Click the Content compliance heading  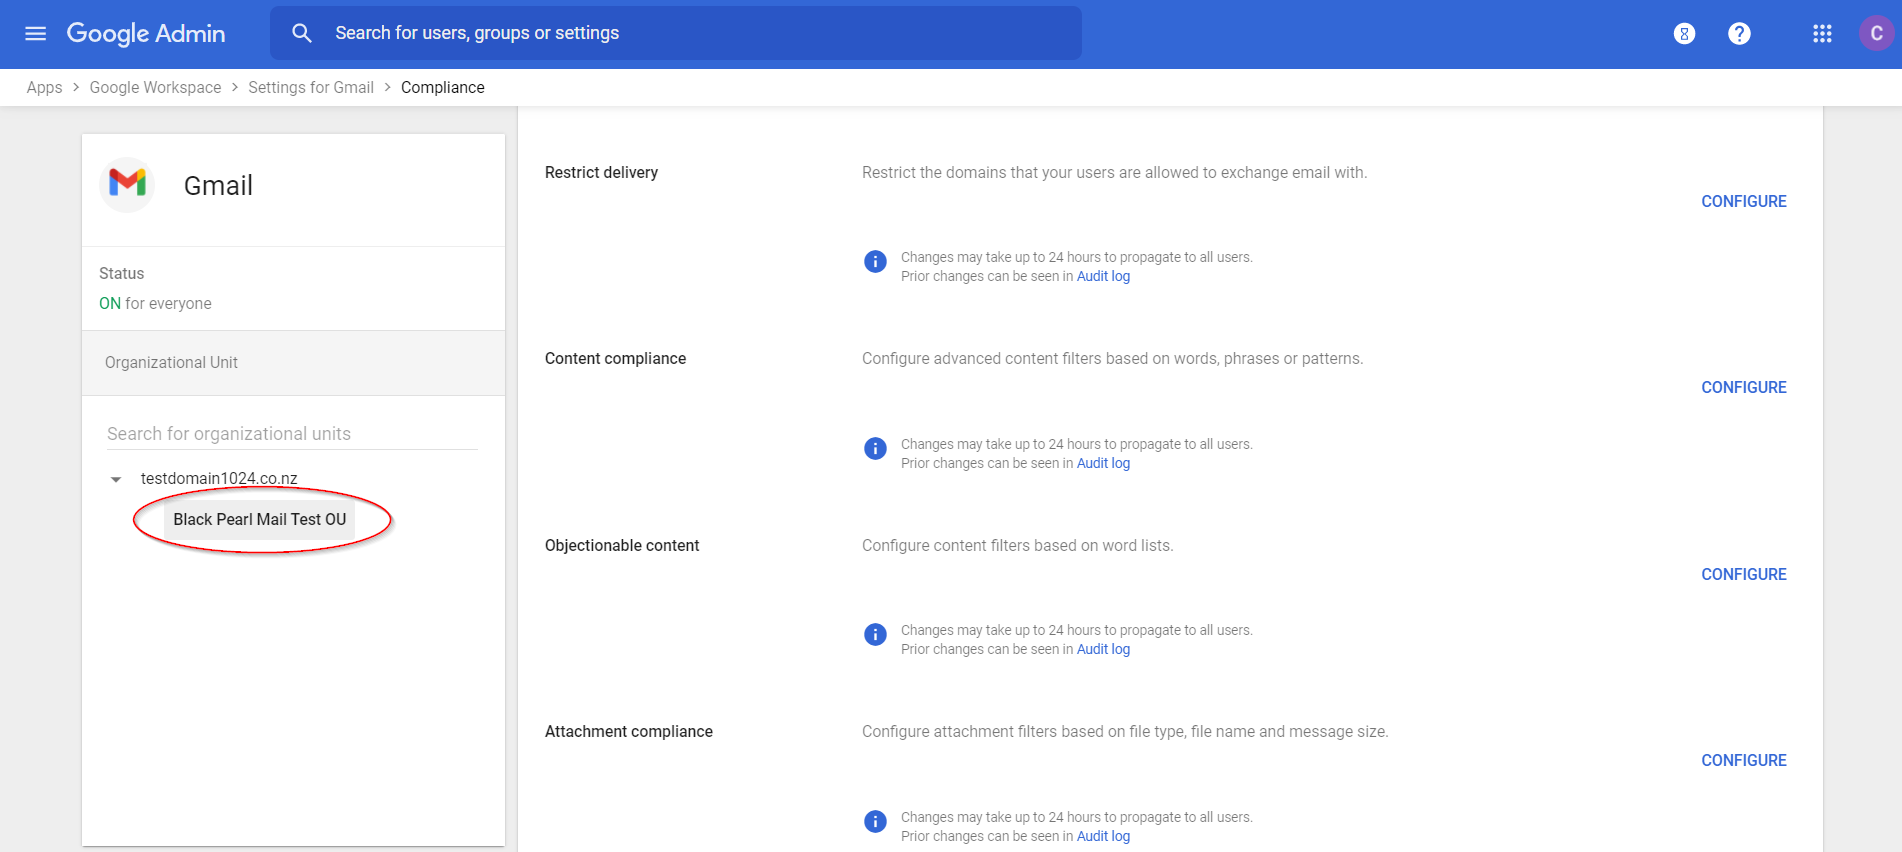point(615,358)
